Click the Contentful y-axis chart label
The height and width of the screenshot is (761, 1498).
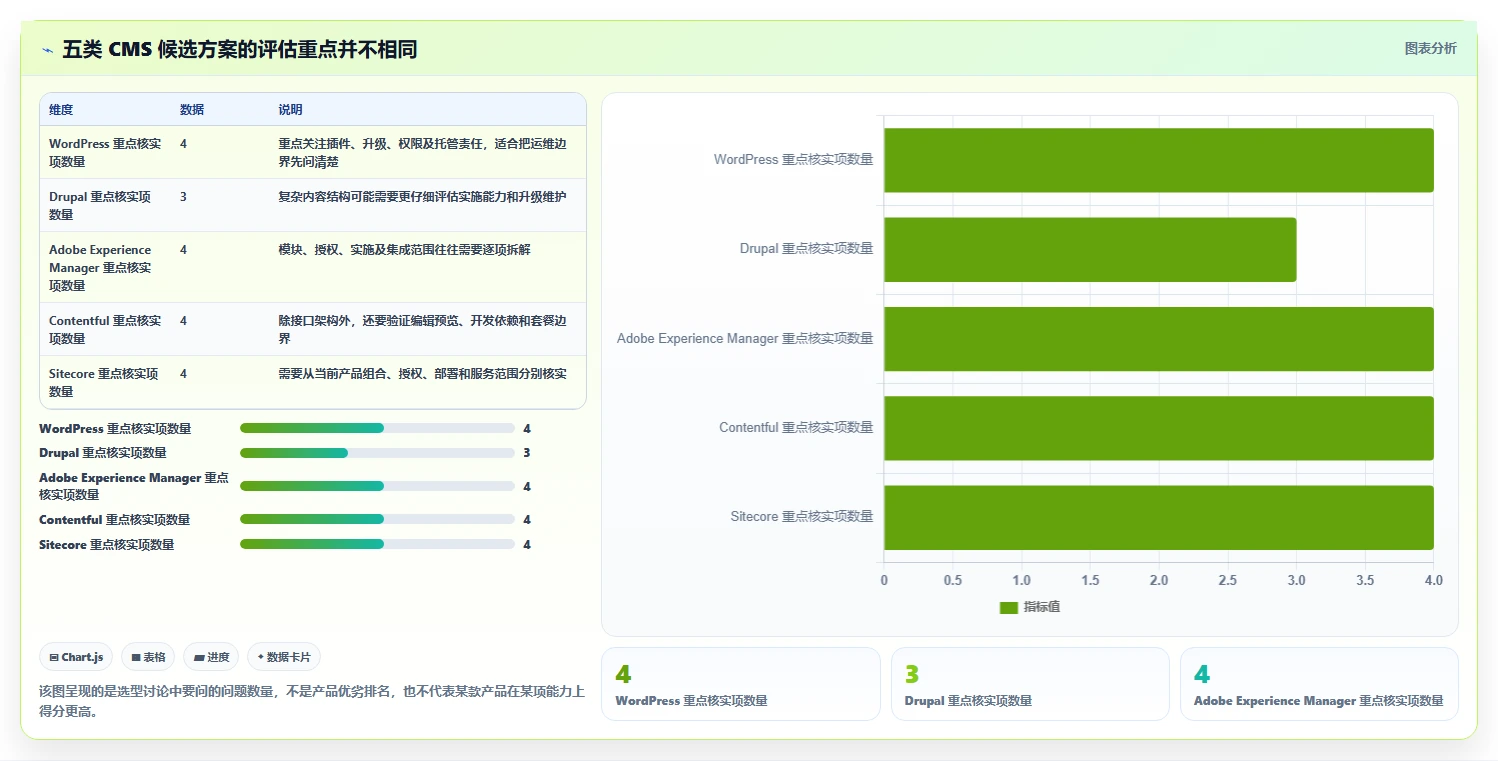(796, 428)
